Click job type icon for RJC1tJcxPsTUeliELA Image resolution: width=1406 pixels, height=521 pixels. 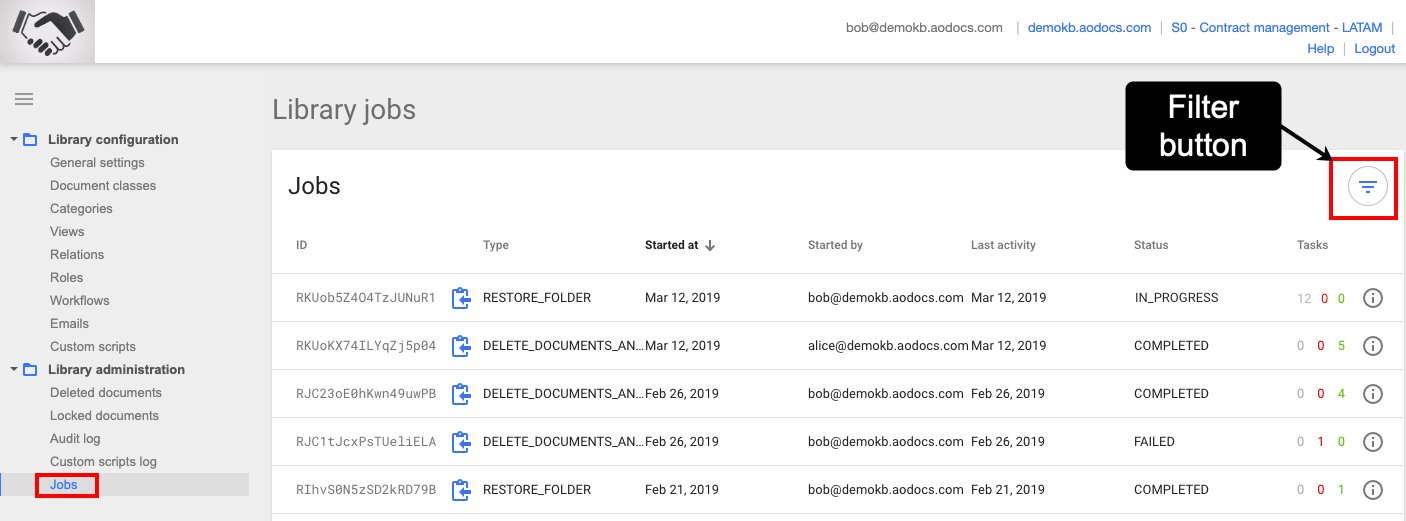pyautogui.click(x=461, y=442)
